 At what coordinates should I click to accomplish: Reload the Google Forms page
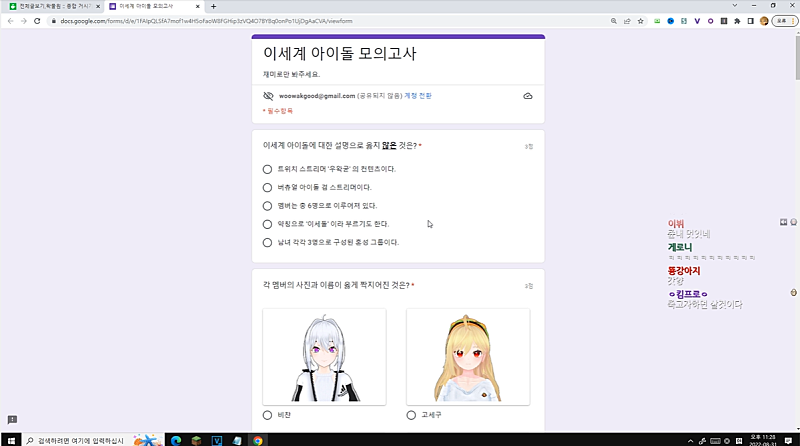37,21
